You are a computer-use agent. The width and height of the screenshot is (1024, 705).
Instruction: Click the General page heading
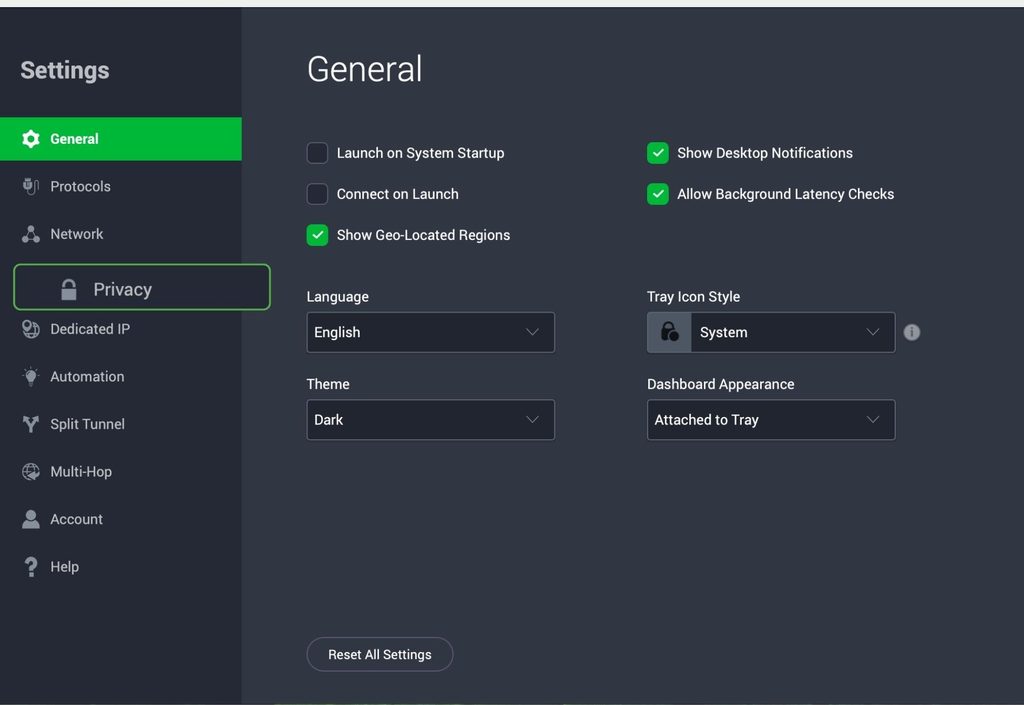tap(365, 69)
